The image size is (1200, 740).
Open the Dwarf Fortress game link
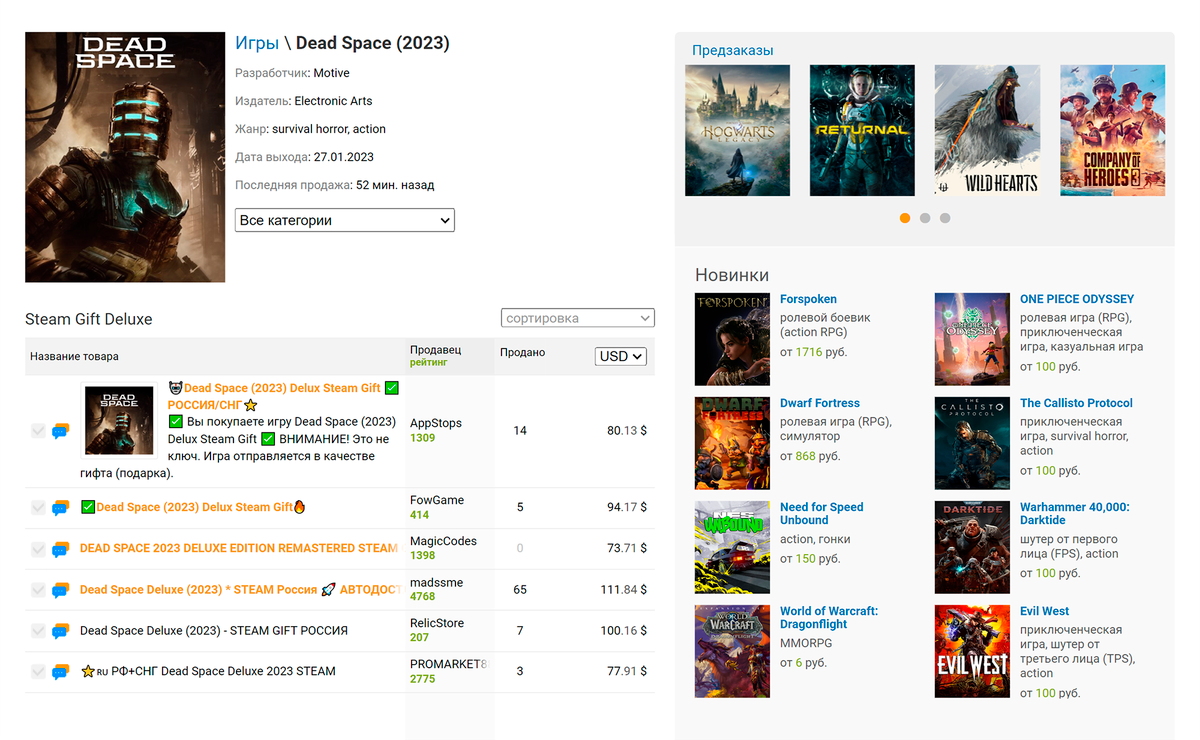(x=820, y=403)
